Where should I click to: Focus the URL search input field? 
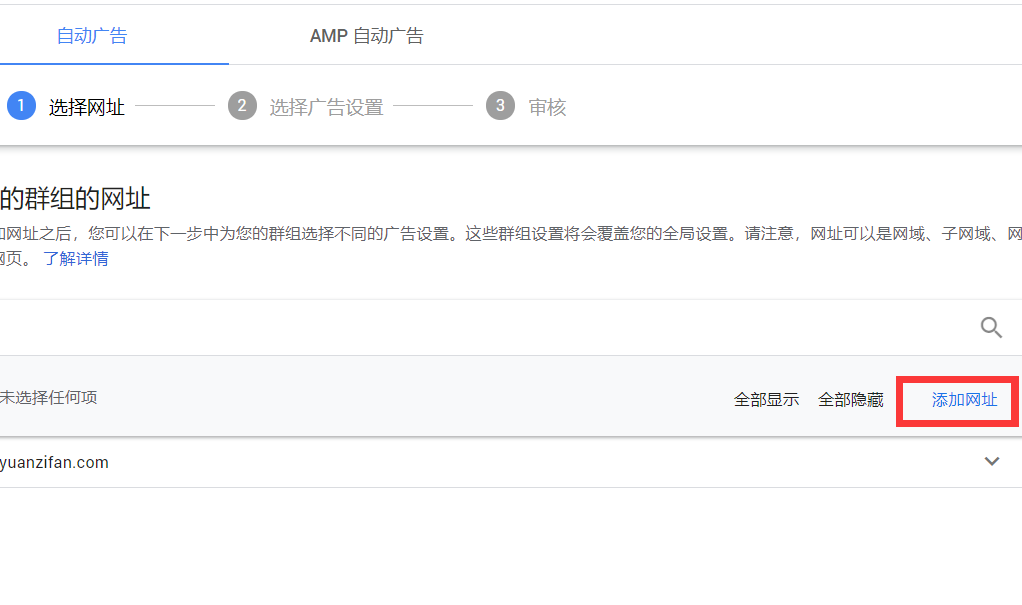pos(480,328)
